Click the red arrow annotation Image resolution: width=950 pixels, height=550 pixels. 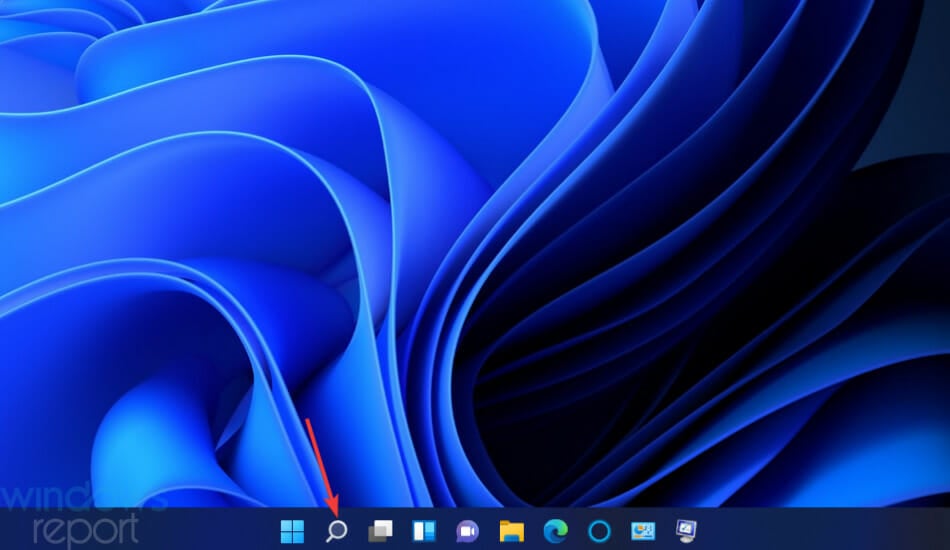pyautogui.click(x=319, y=465)
